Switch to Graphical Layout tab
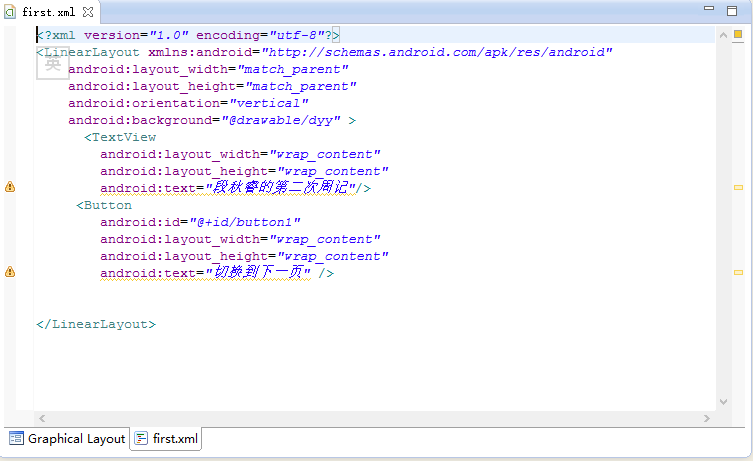The width and height of the screenshot is (753, 461). (68, 438)
